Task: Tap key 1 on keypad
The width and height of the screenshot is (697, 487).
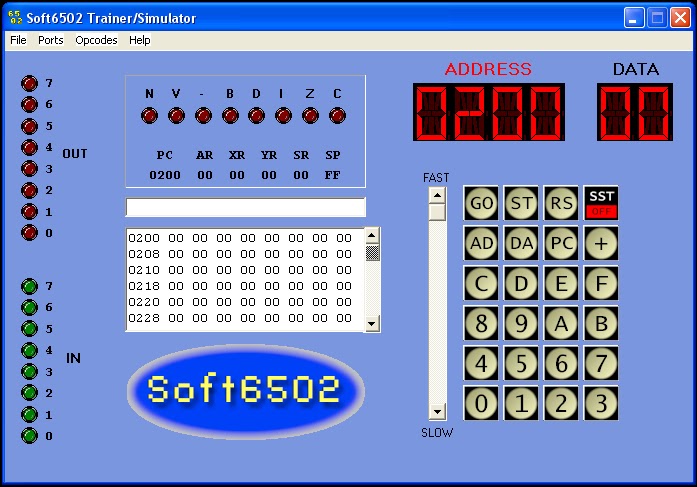Action: click(x=521, y=403)
